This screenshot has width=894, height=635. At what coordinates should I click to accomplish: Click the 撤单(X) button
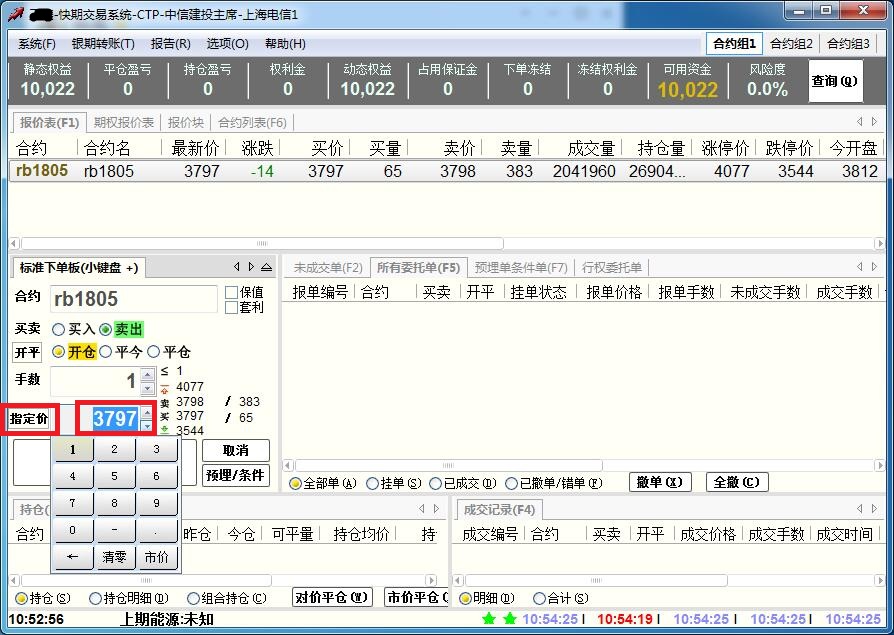coord(660,482)
